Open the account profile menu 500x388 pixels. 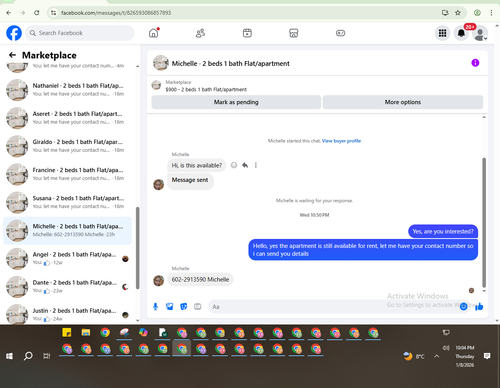[x=480, y=33]
